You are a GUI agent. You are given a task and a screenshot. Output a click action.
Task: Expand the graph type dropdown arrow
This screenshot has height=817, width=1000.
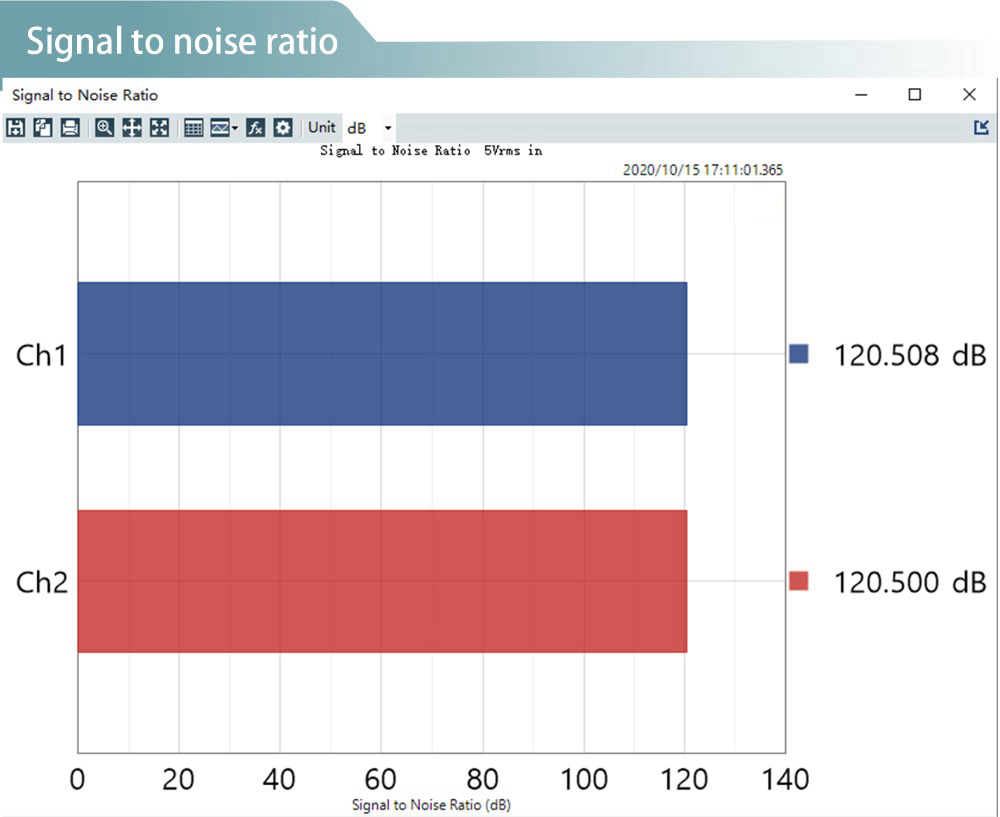(x=235, y=128)
